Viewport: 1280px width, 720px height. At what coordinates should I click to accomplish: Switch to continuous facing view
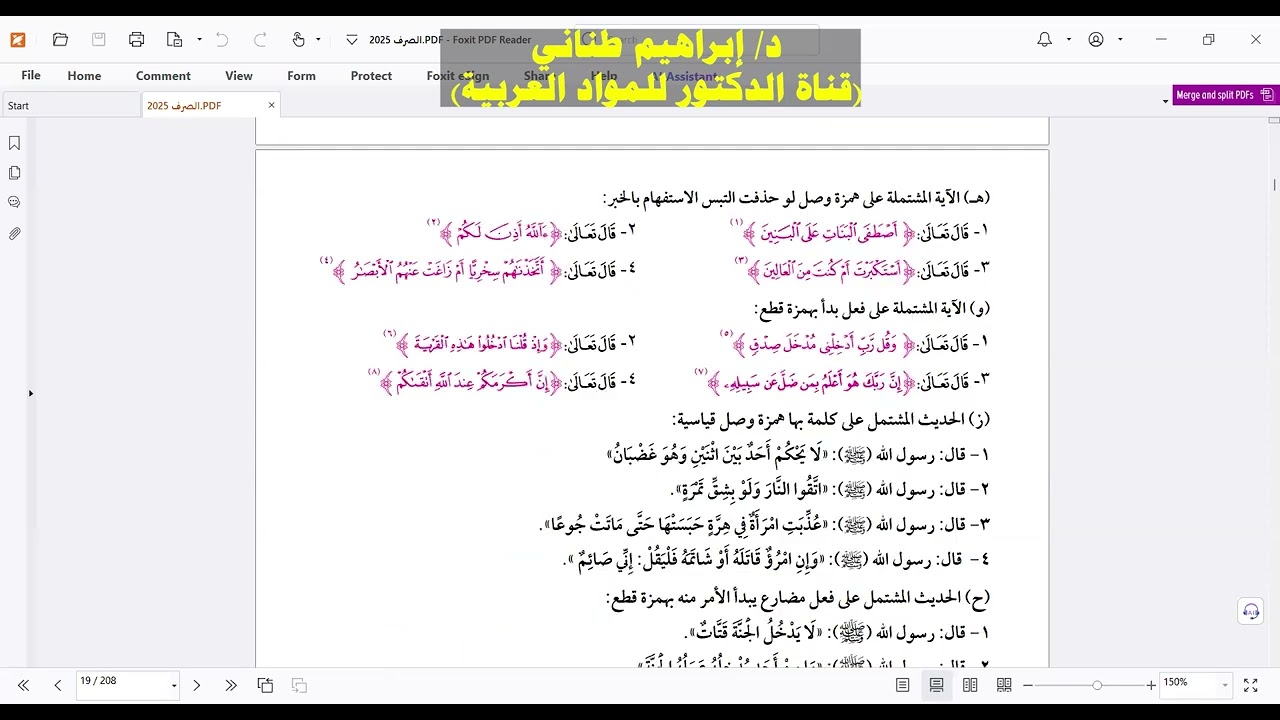[x=1004, y=685]
